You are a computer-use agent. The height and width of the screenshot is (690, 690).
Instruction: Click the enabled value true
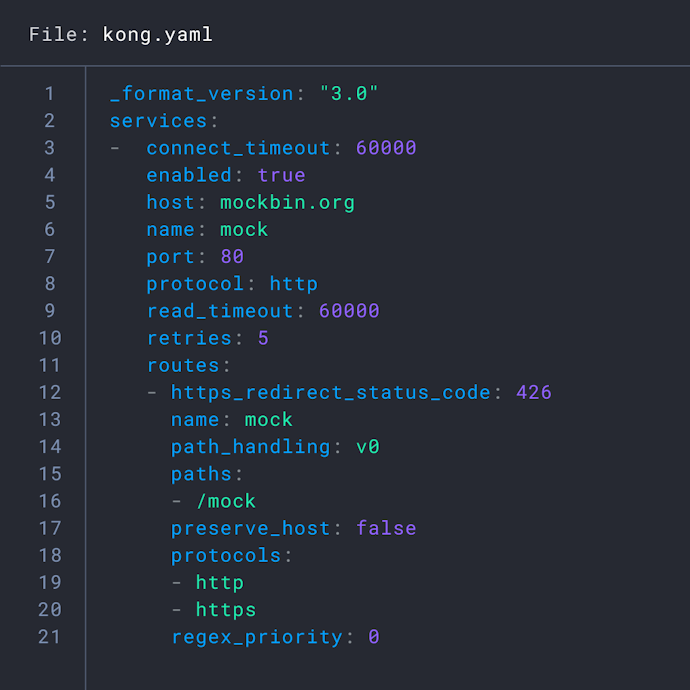point(281,175)
